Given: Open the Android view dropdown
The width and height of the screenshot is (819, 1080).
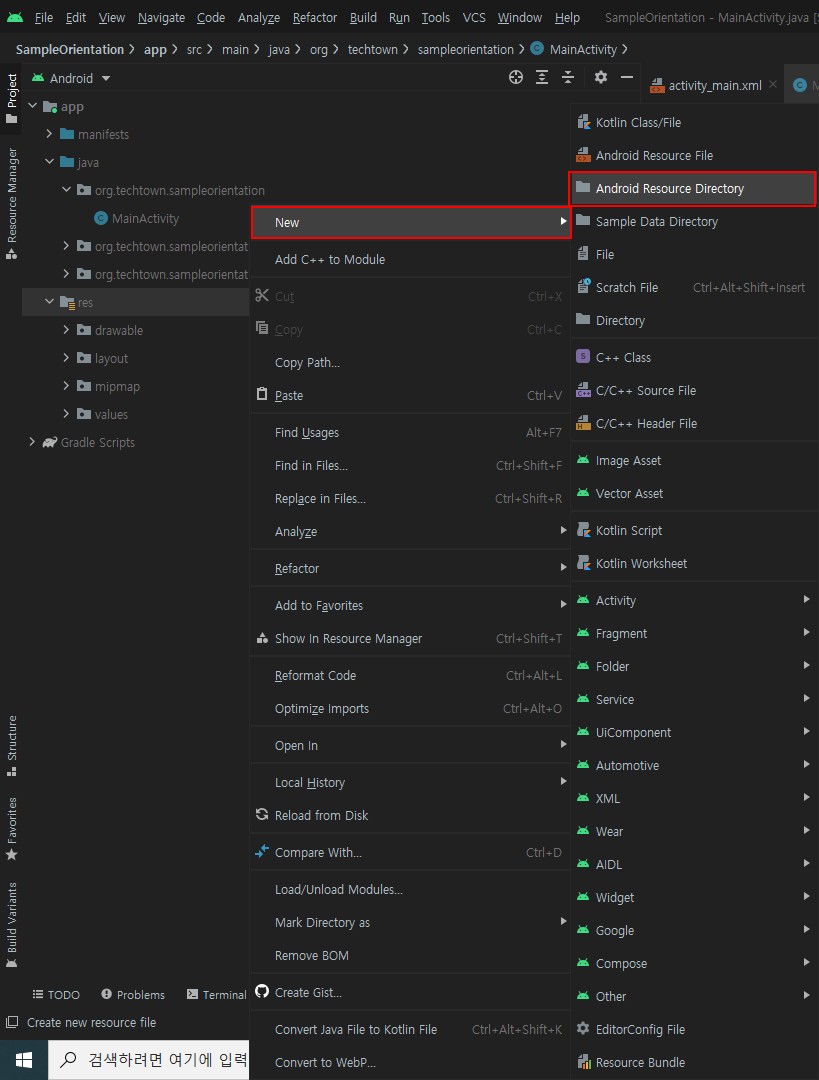Looking at the screenshot, I should pos(72,78).
